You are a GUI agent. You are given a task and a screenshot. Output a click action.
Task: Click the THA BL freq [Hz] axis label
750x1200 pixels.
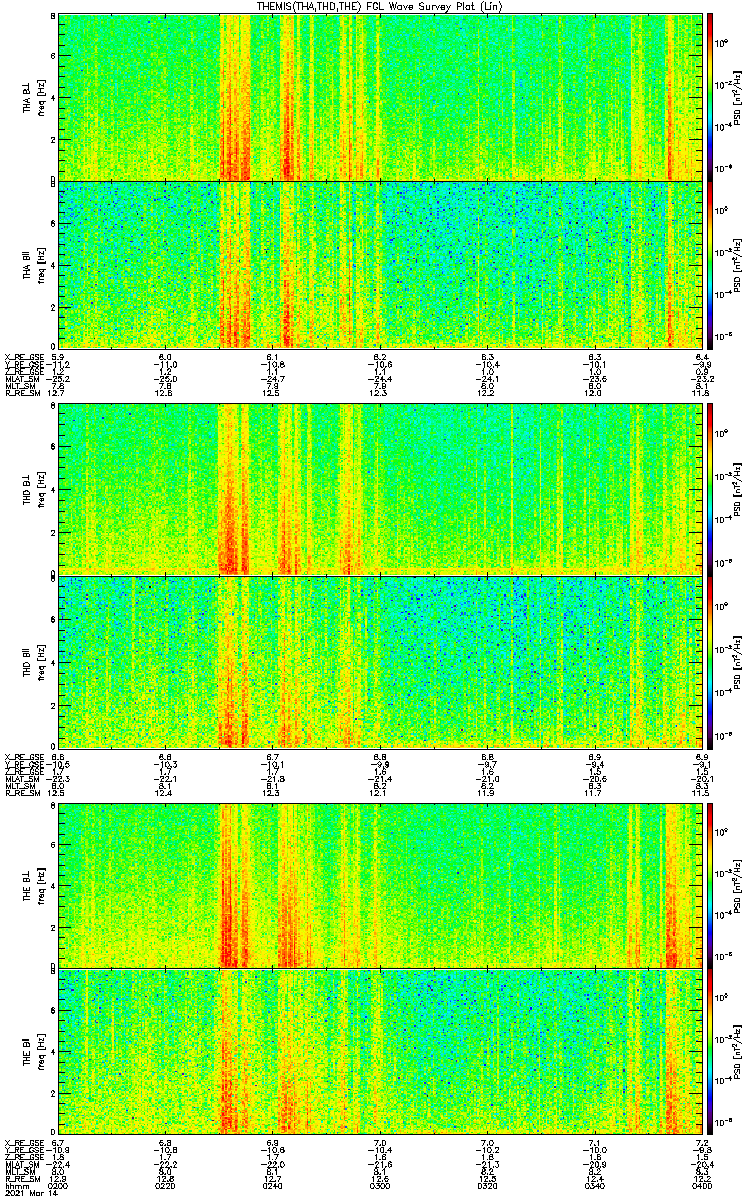pyautogui.click(x=32, y=96)
